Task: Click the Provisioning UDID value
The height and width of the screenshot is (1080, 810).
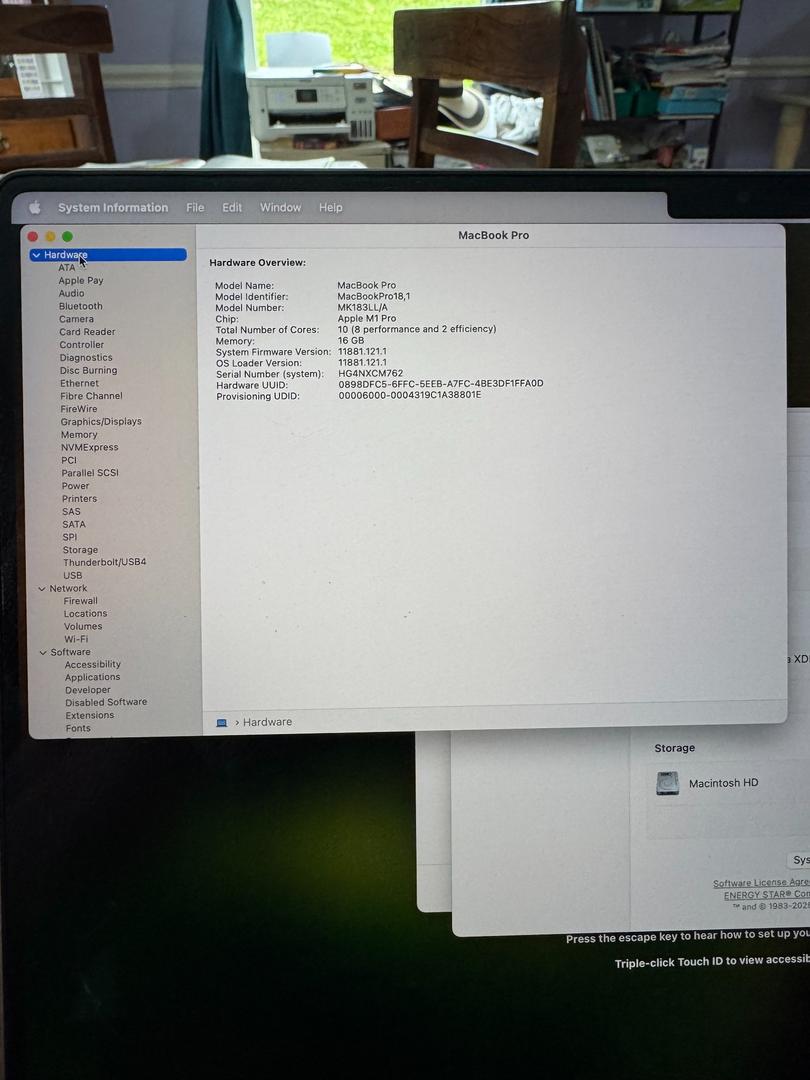Action: [410, 395]
